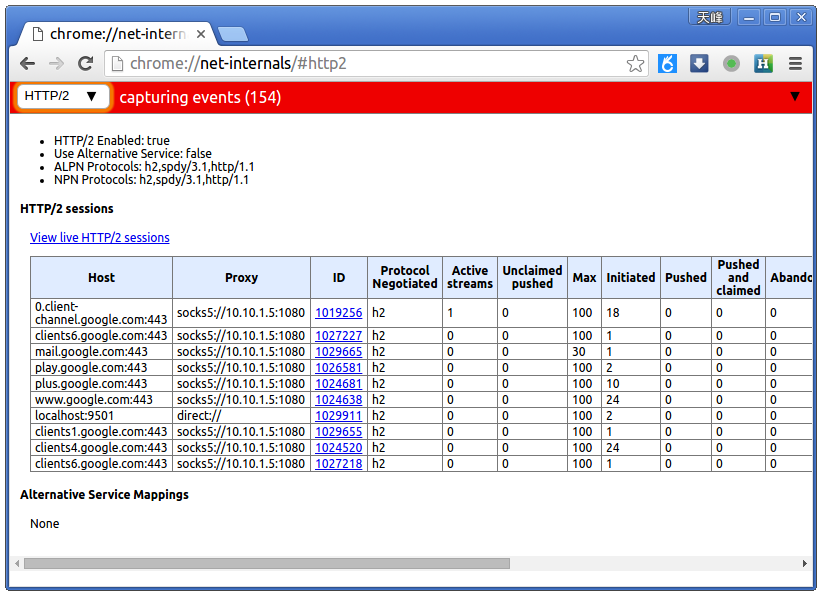Open the Chrome hamburger menu
Image resolution: width=819 pixels, height=593 pixels.
(x=795, y=64)
